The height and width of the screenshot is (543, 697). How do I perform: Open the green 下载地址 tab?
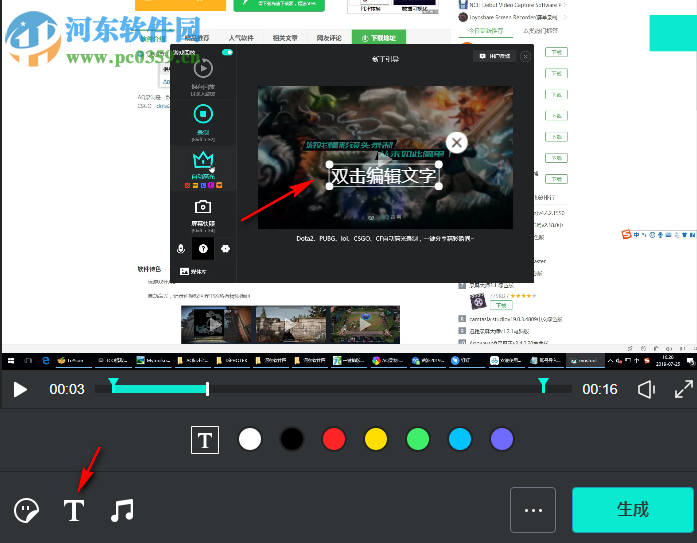(379, 38)
